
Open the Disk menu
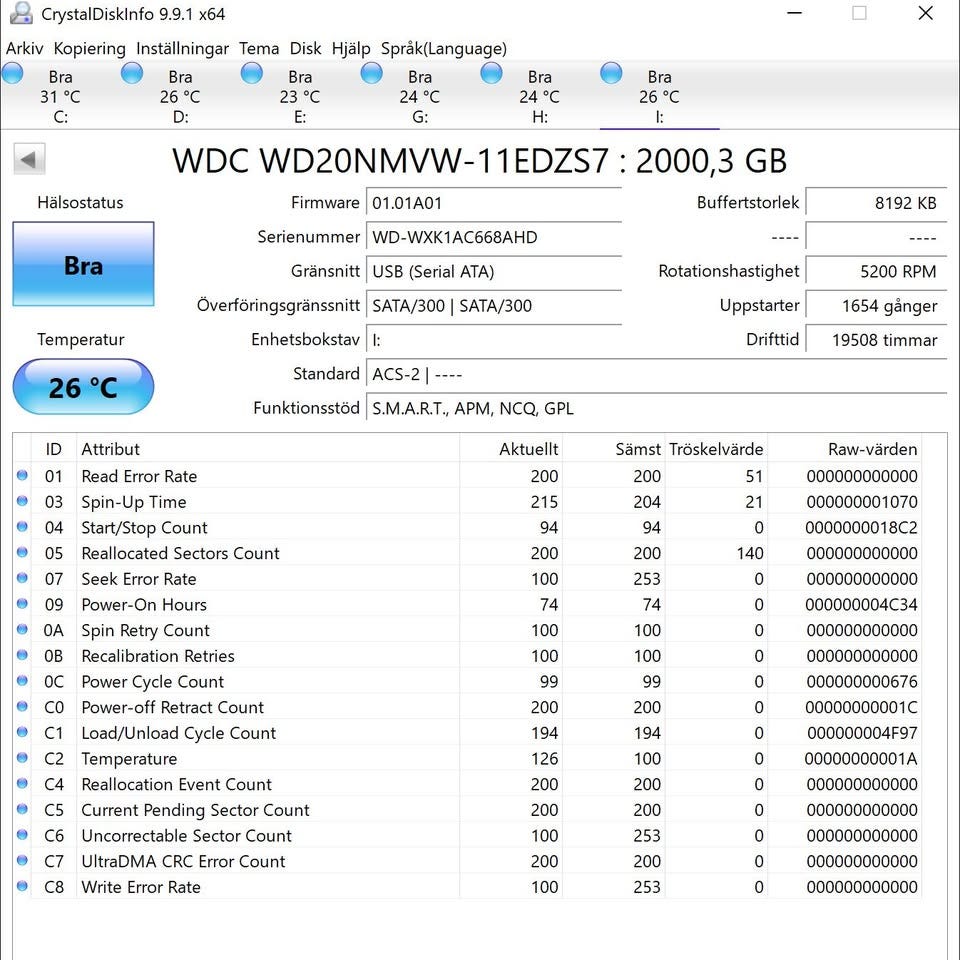tap(306, 48)
